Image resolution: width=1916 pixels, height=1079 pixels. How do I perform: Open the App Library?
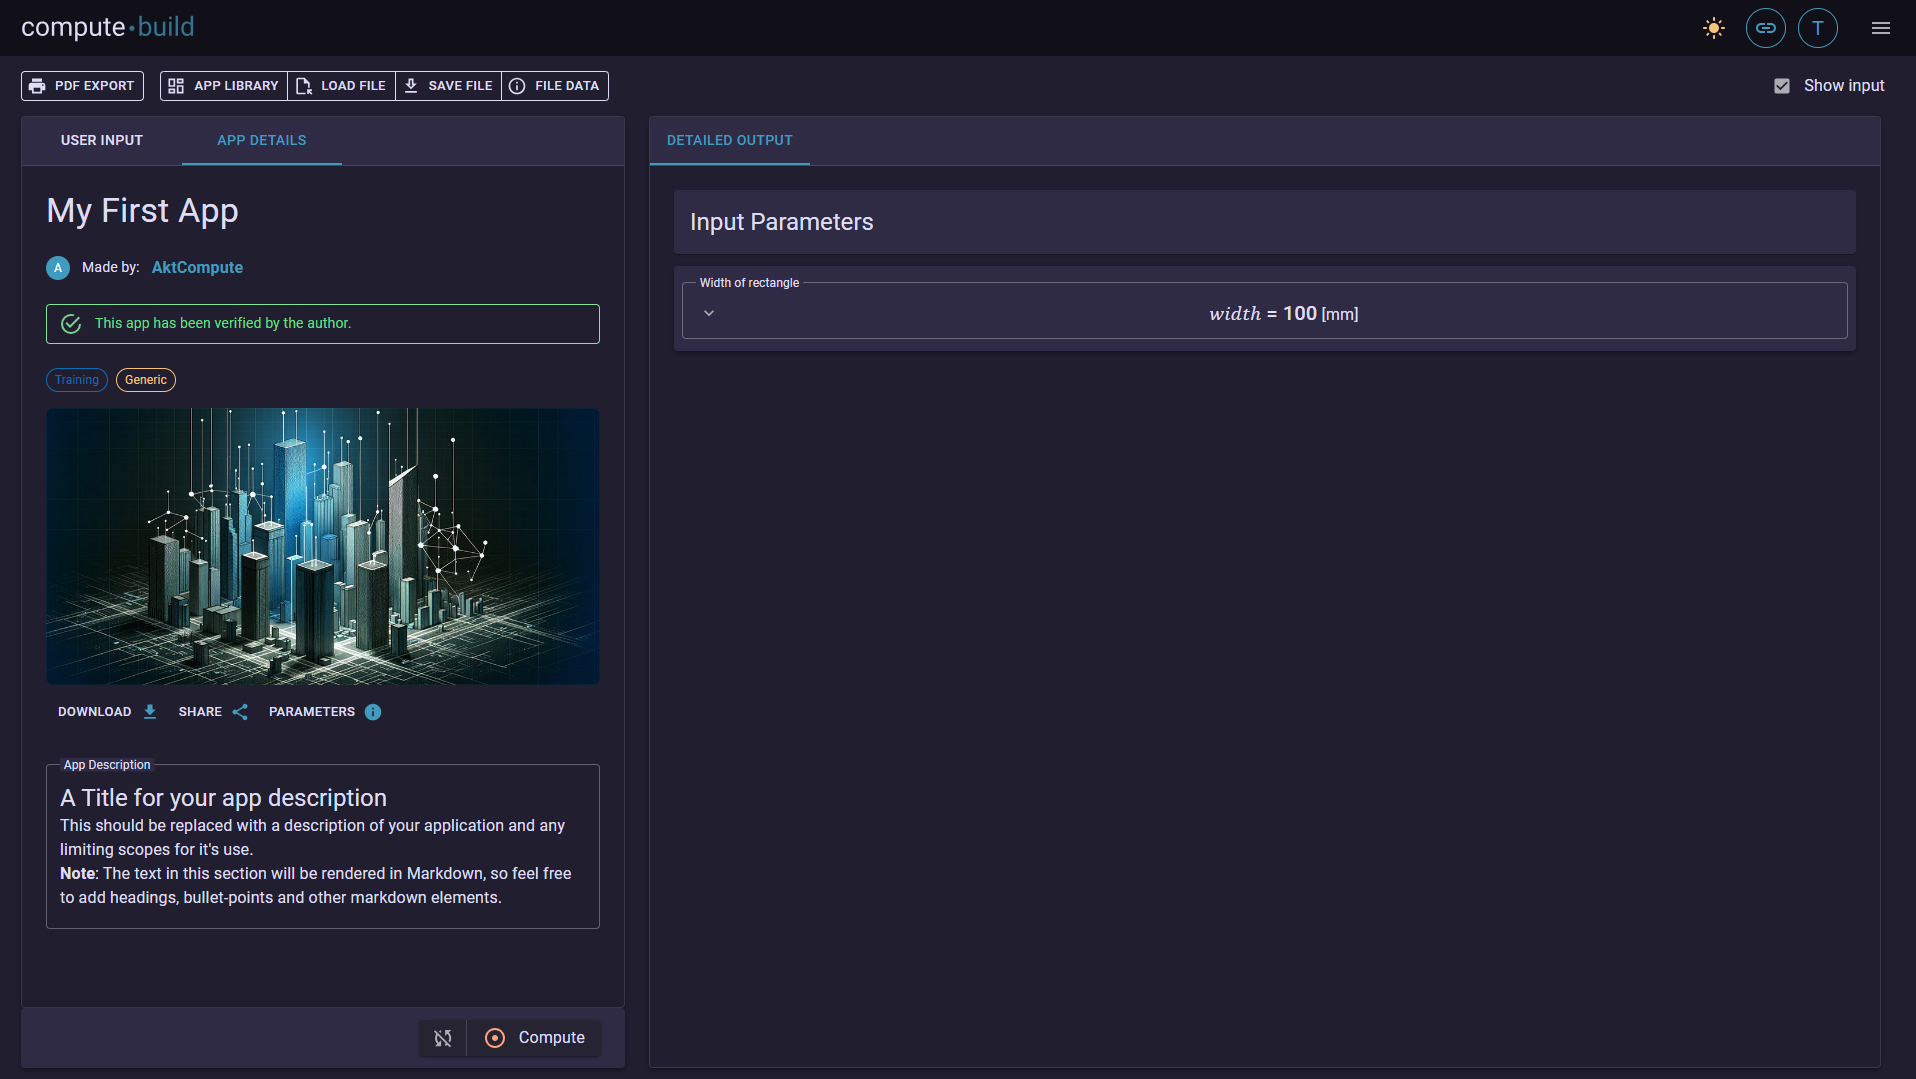pos(224,86)
